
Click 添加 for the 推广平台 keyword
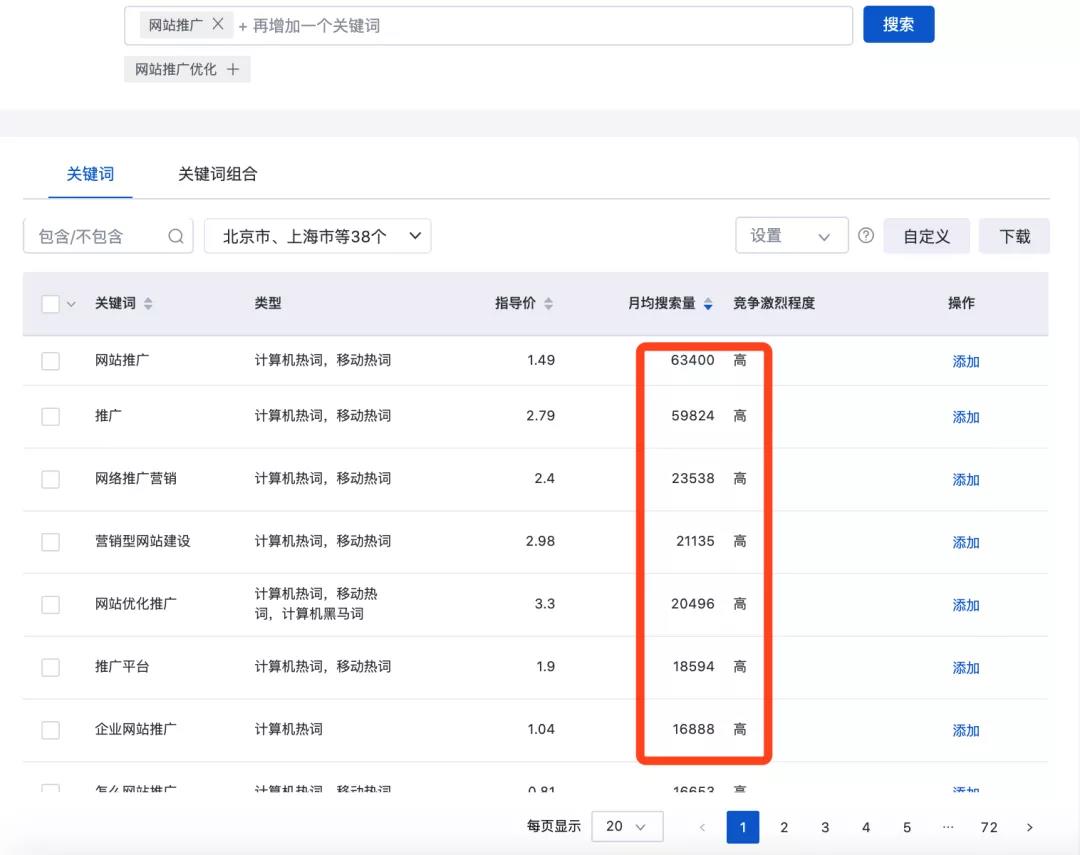point(965,667)
